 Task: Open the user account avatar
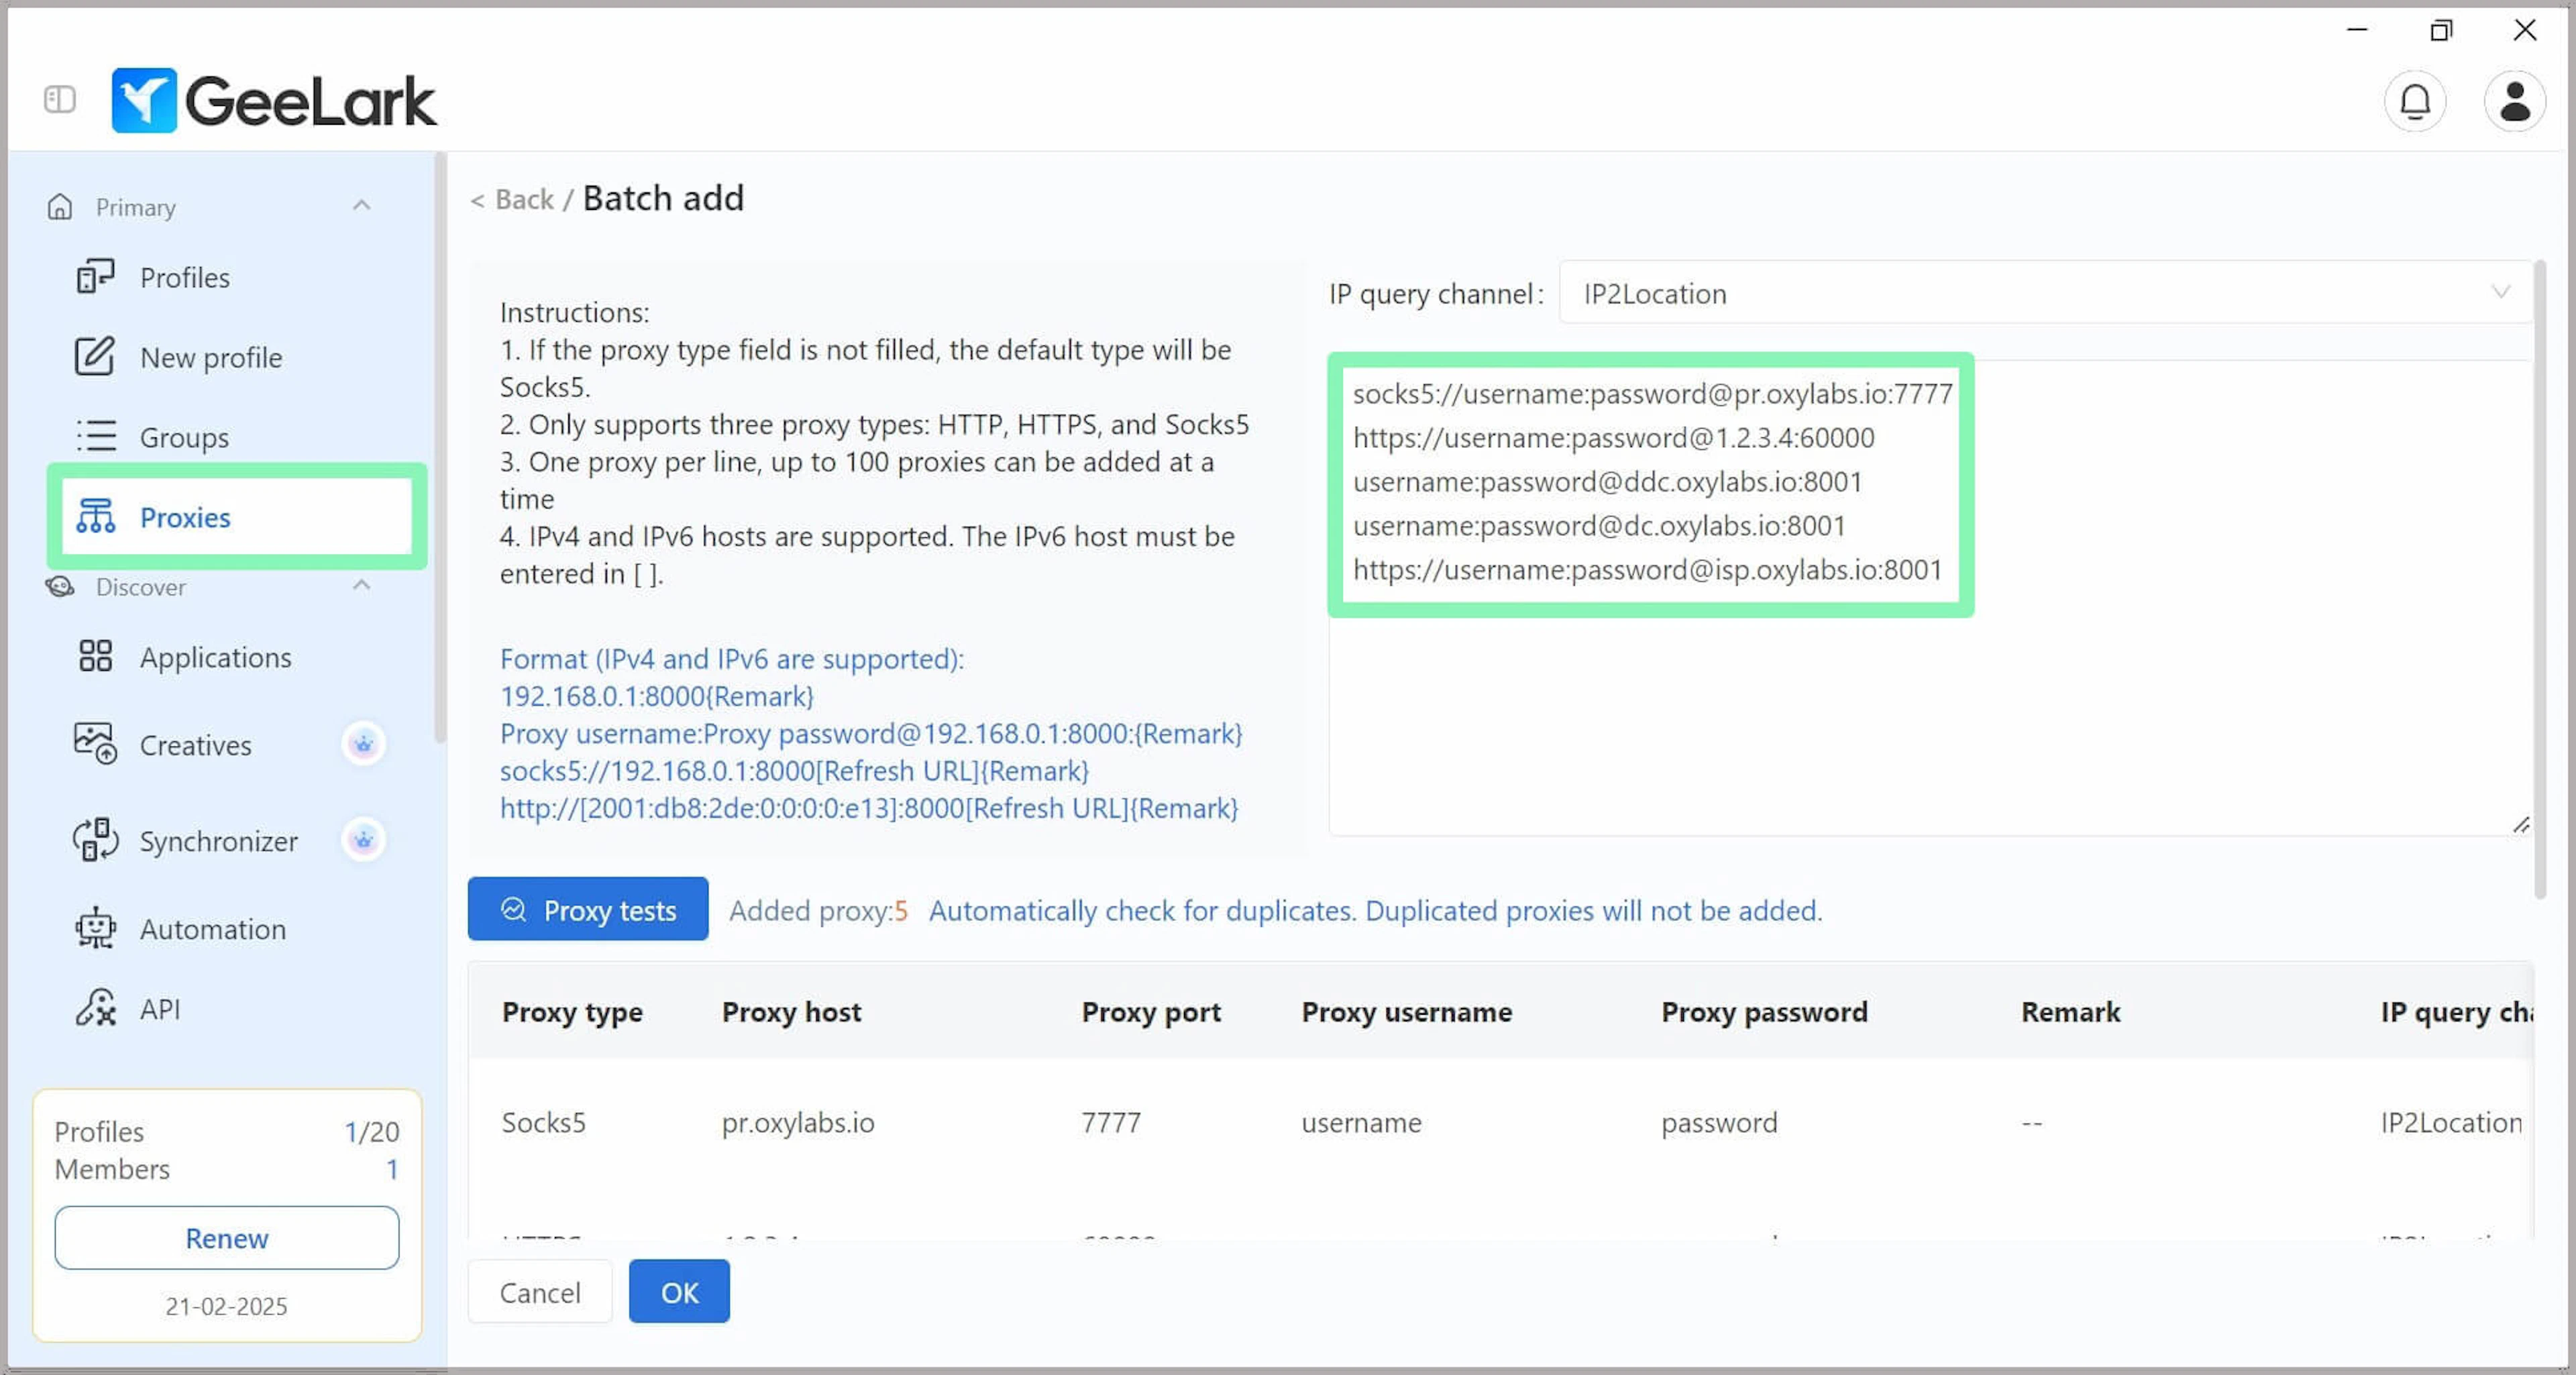tap(2514, 101)
